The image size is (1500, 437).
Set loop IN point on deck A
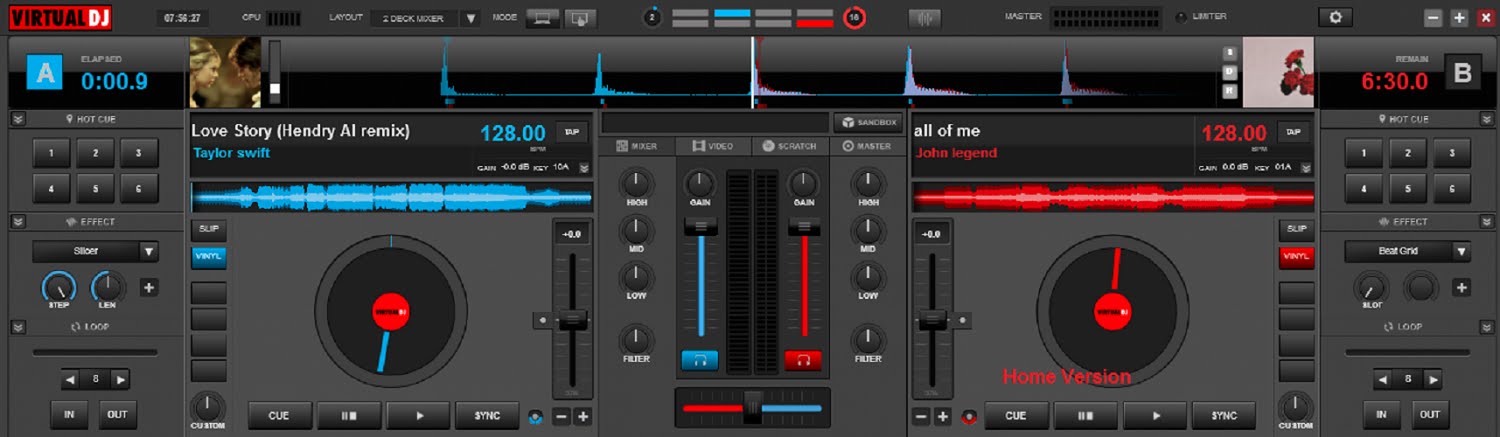(x=69, y=414)
